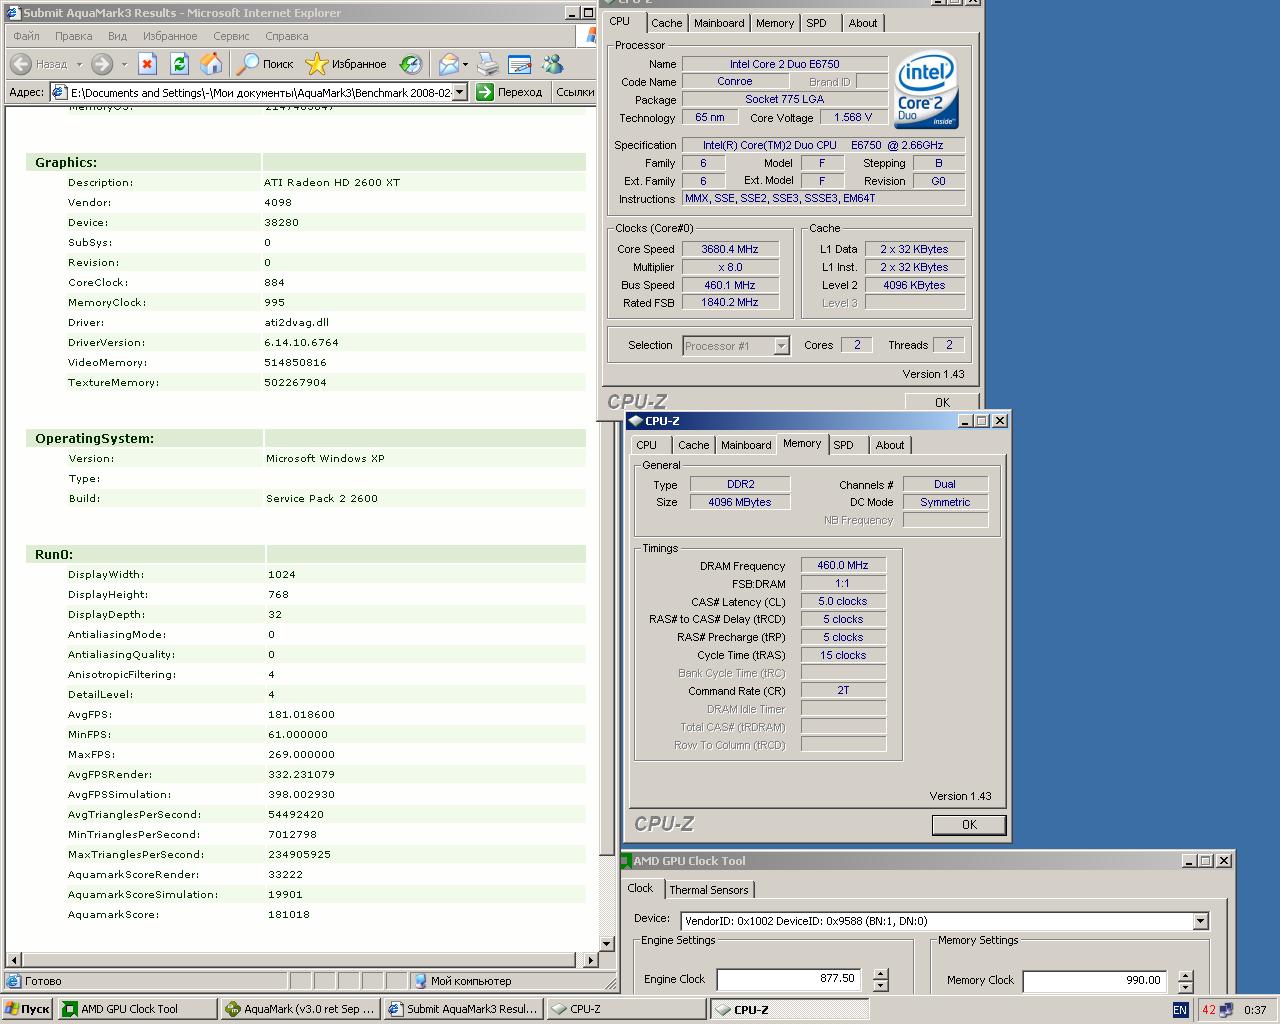The width and height of the screenshot is (1280, 1024).
Task: Open the Файл menu in Internet Explorer
Action: coord(27,36)
